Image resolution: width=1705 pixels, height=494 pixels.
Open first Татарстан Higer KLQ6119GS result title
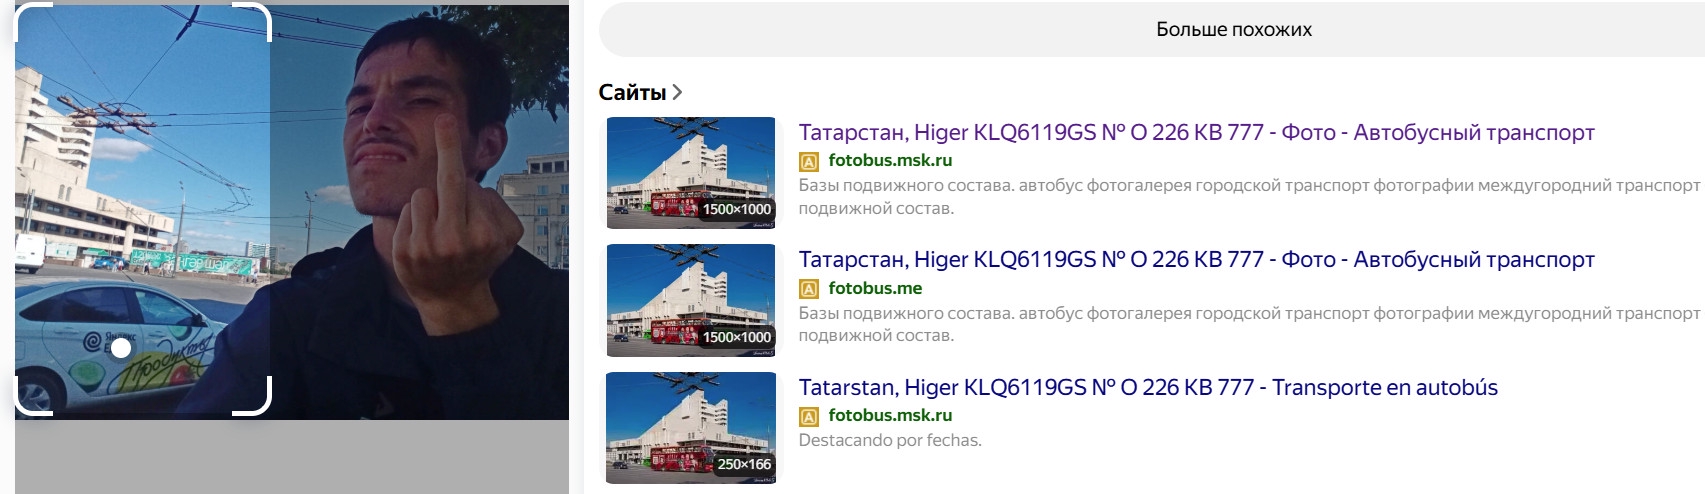(1196, 132)
